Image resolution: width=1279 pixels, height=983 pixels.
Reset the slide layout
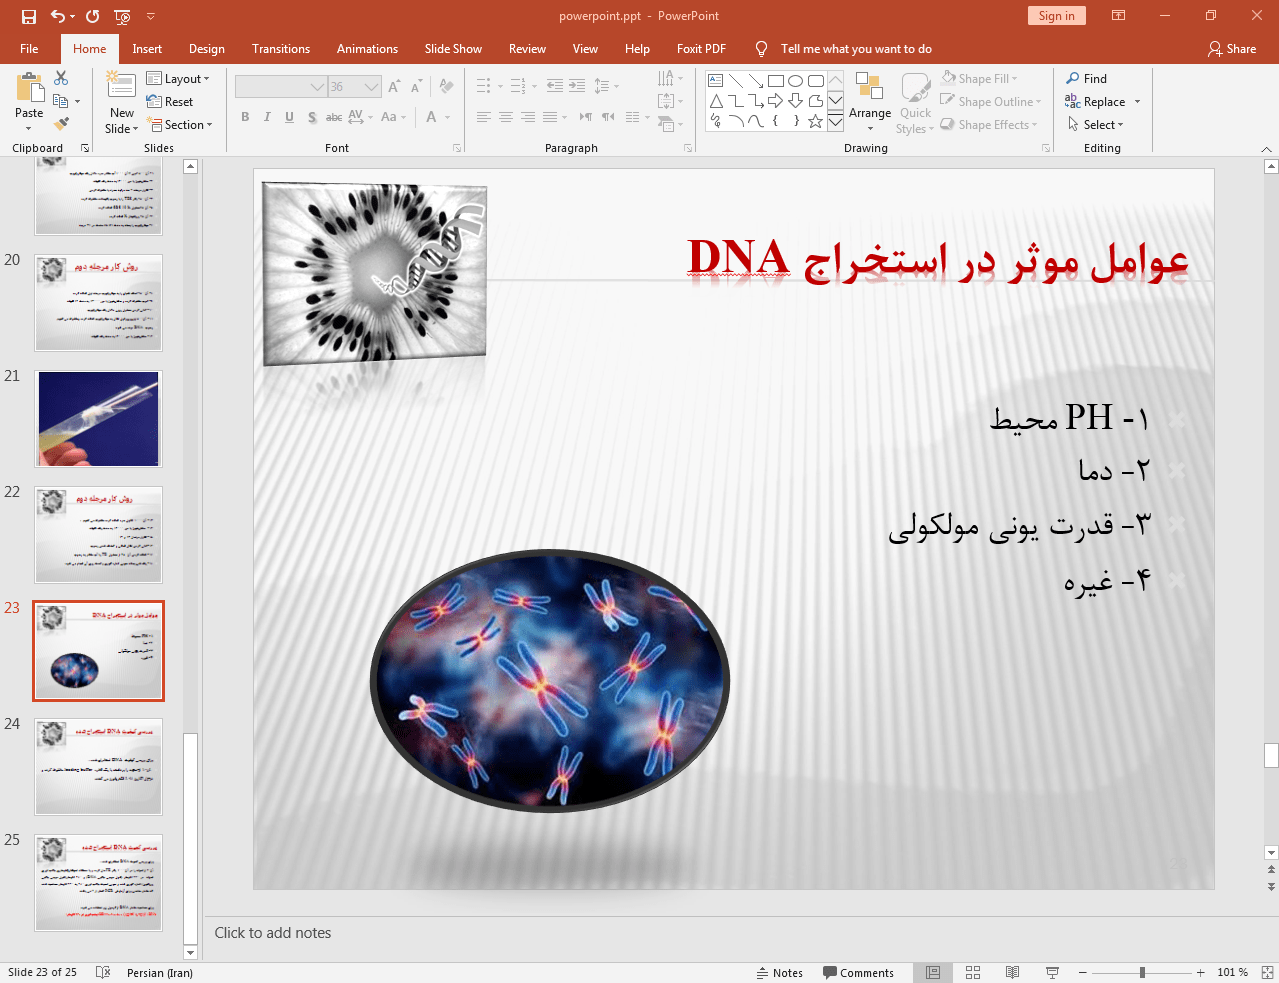tap(170, 101)
